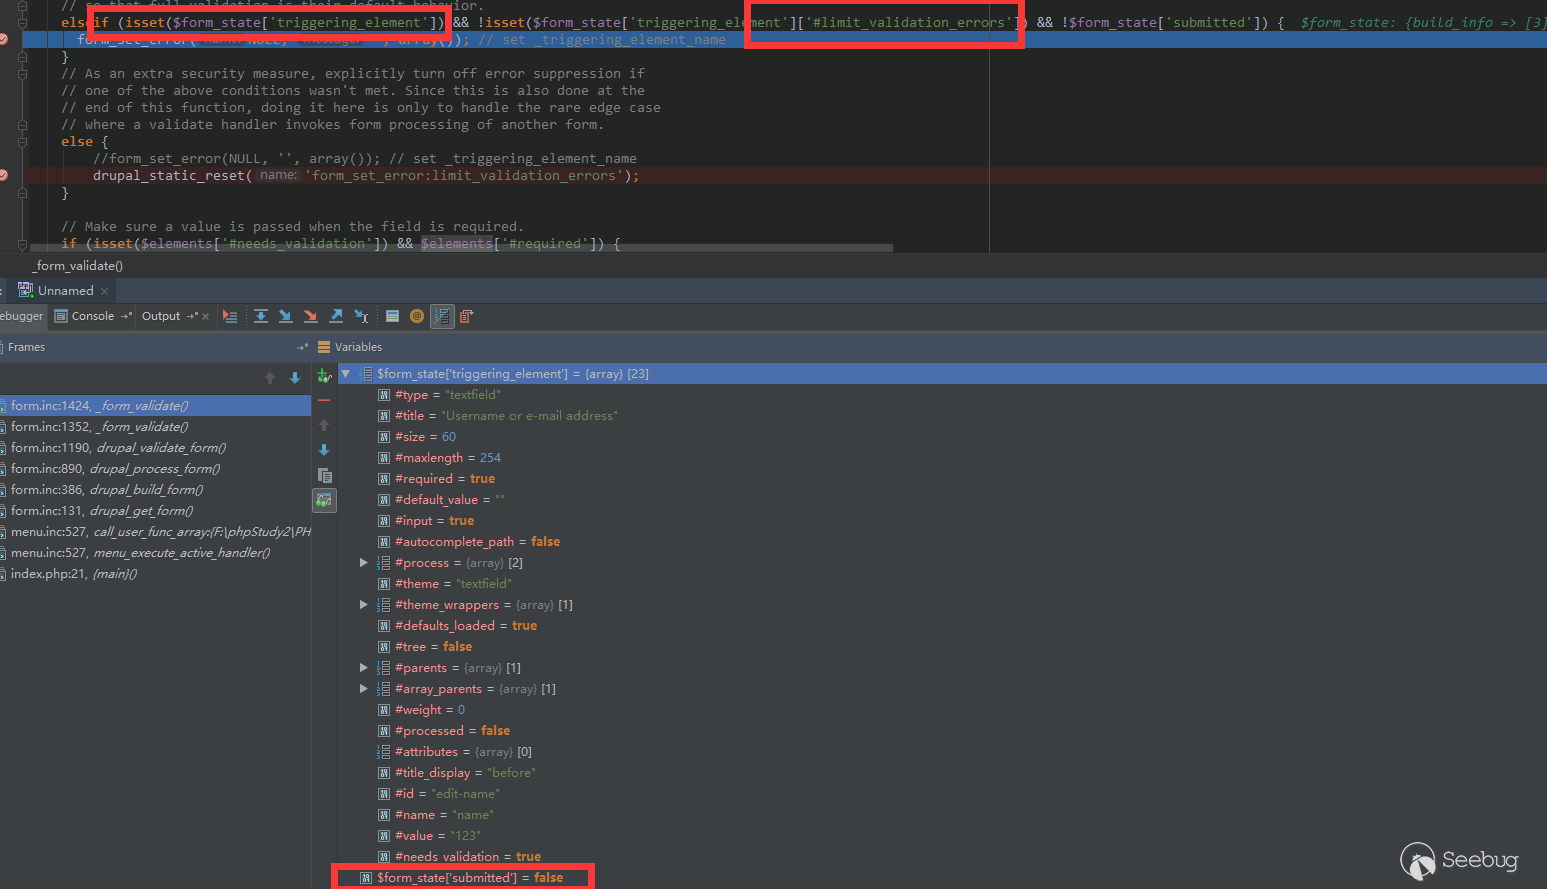The height and width of the screenshot is (889, 1547).
Task: Open the Evaluate Expression calculator icon
Action: click(392, 316)
